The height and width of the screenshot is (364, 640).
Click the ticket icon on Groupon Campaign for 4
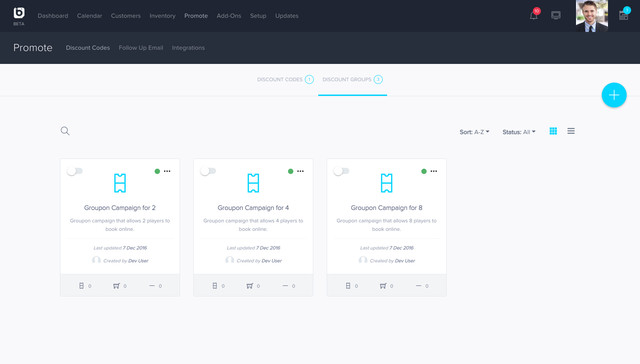(253, 183)
